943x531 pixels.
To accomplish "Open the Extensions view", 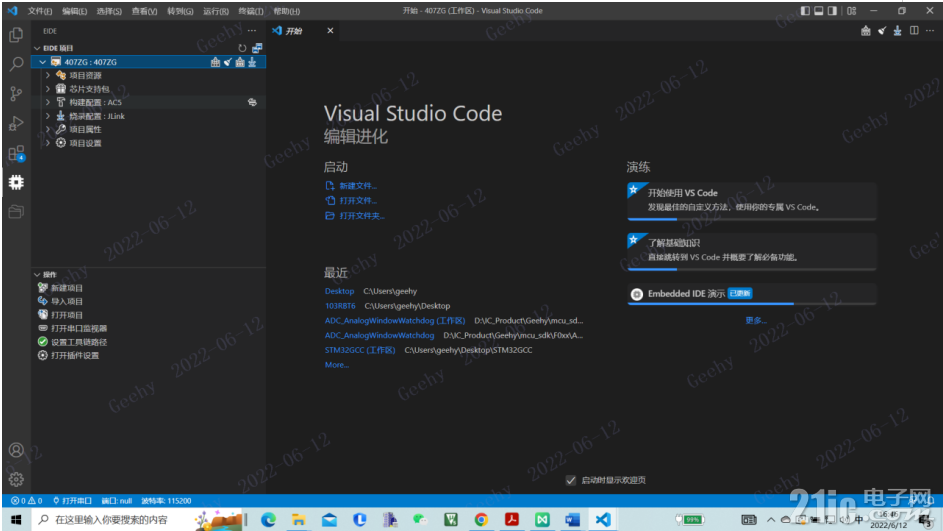I will click(x=16, y=153).
